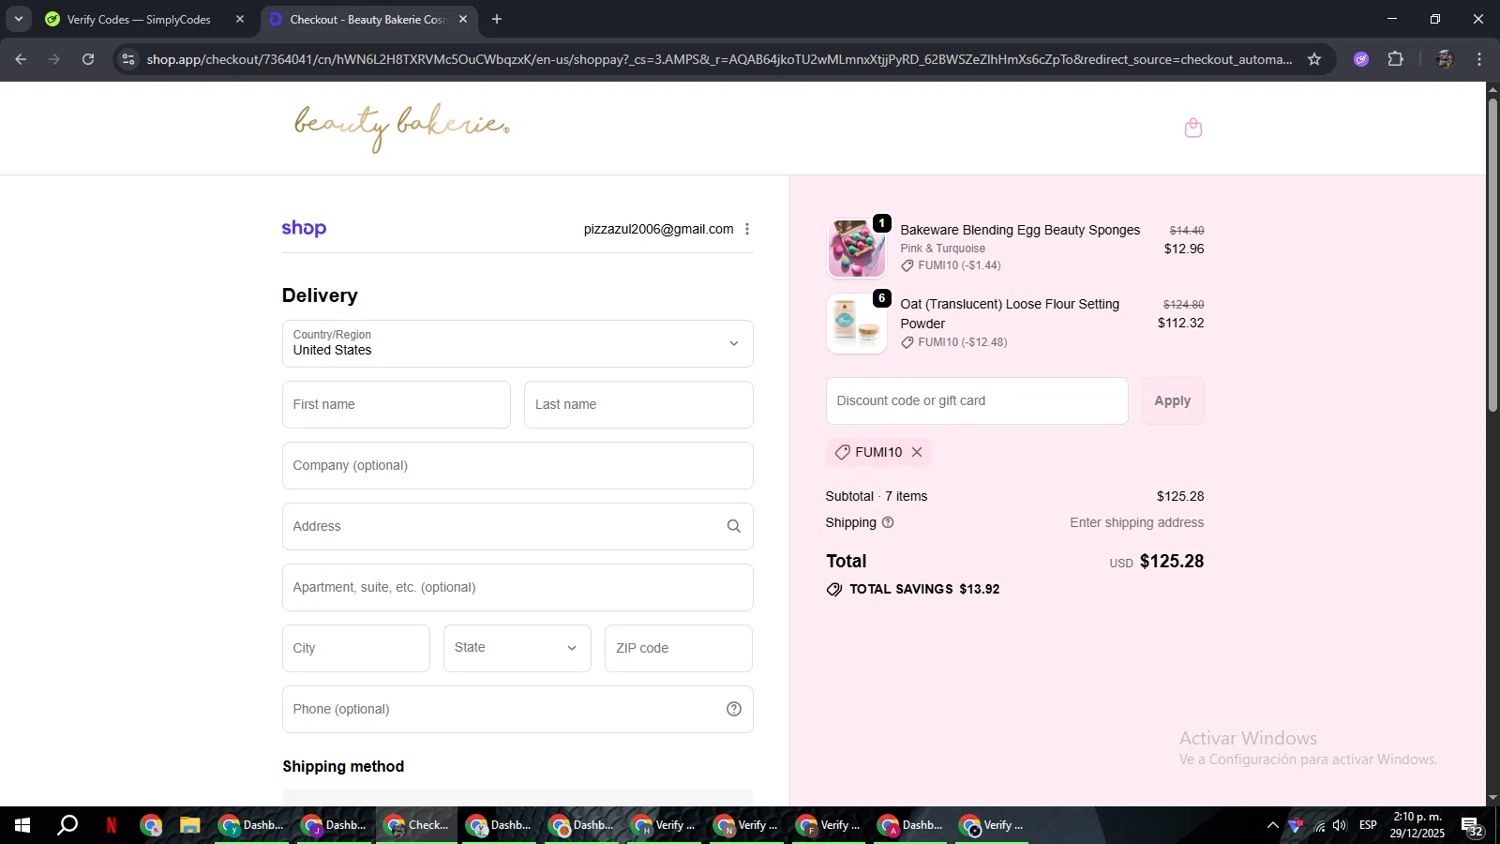The width and height of the screenshot is (1500, 844).
Task: Open the Country/Region dropdown
Action: [x=517, y=343]
